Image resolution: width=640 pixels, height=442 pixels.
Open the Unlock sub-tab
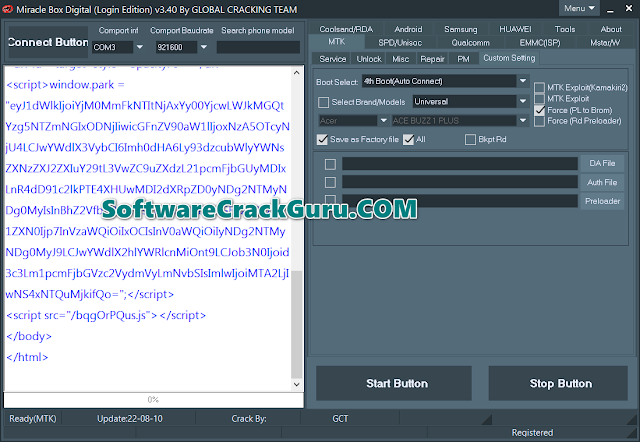click(369, 59)
